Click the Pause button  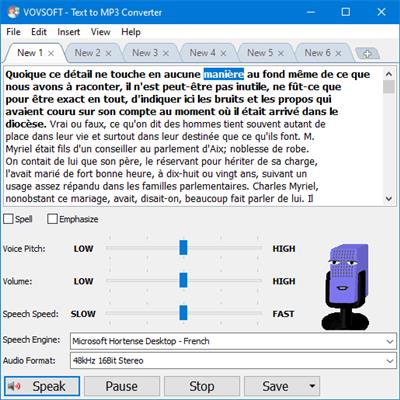pos(122,386)
